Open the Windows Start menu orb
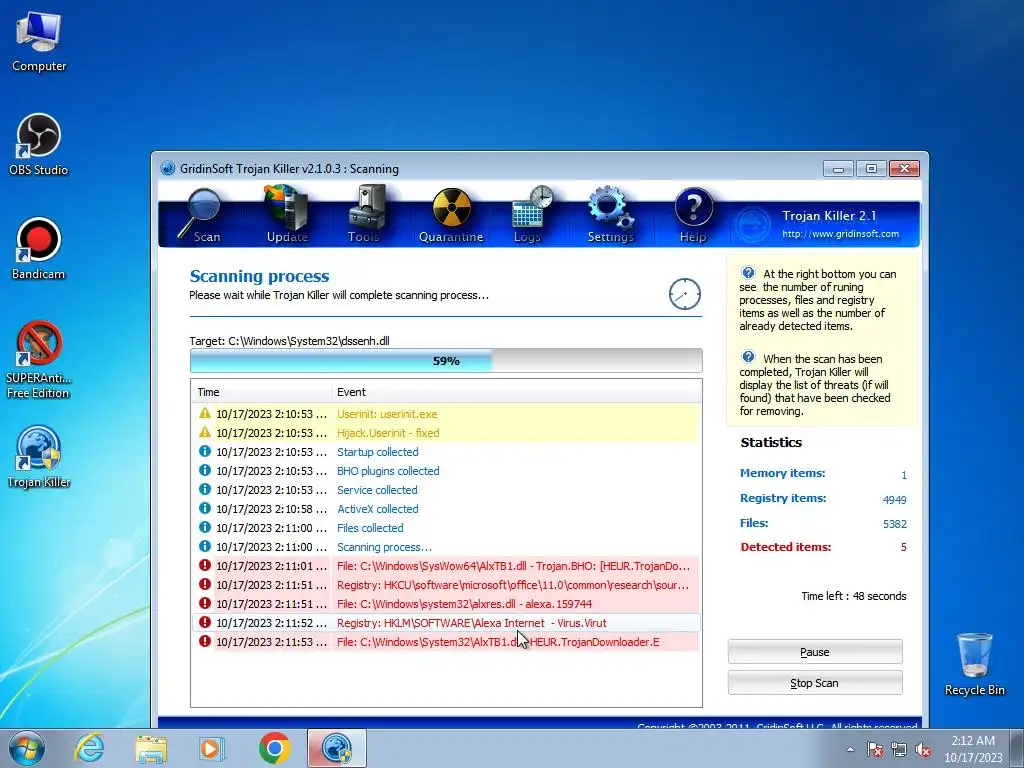The height and width of the screenshot is (768, 1024). coord(27,748)
